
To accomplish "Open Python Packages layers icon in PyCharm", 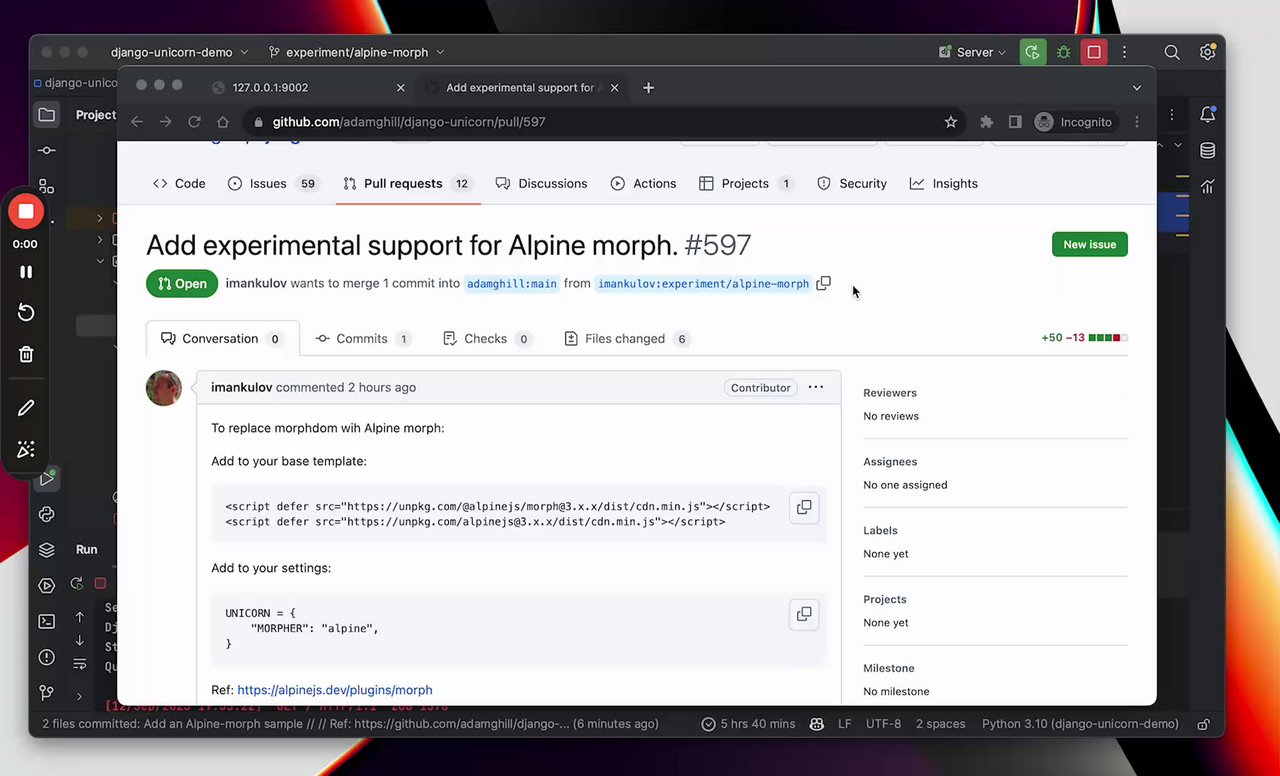I will pos(46,550).
